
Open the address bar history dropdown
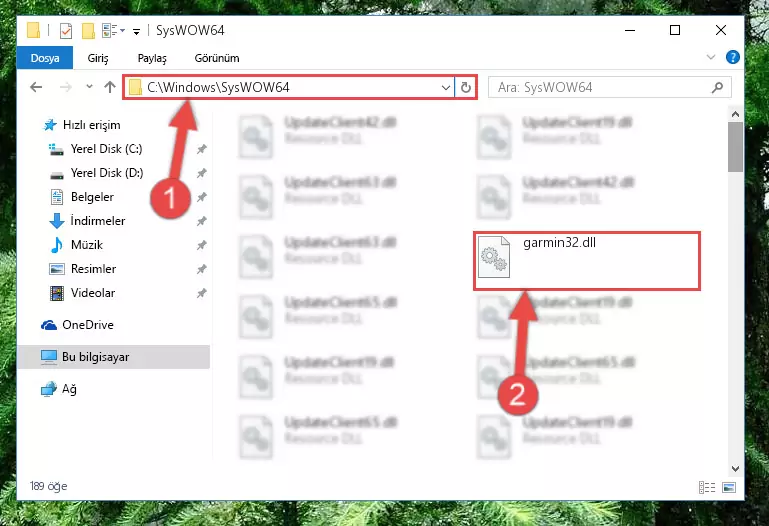coord(445,88)
